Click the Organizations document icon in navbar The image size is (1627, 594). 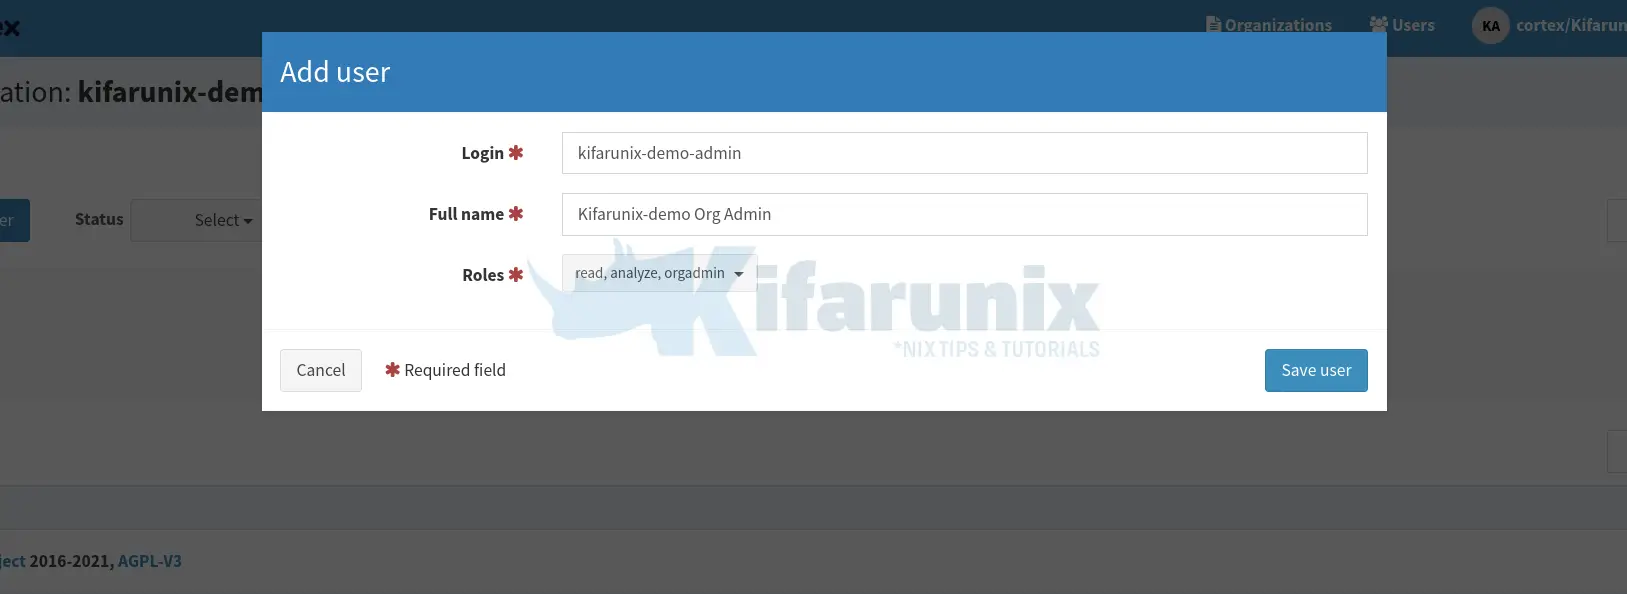click(1213, 24)
